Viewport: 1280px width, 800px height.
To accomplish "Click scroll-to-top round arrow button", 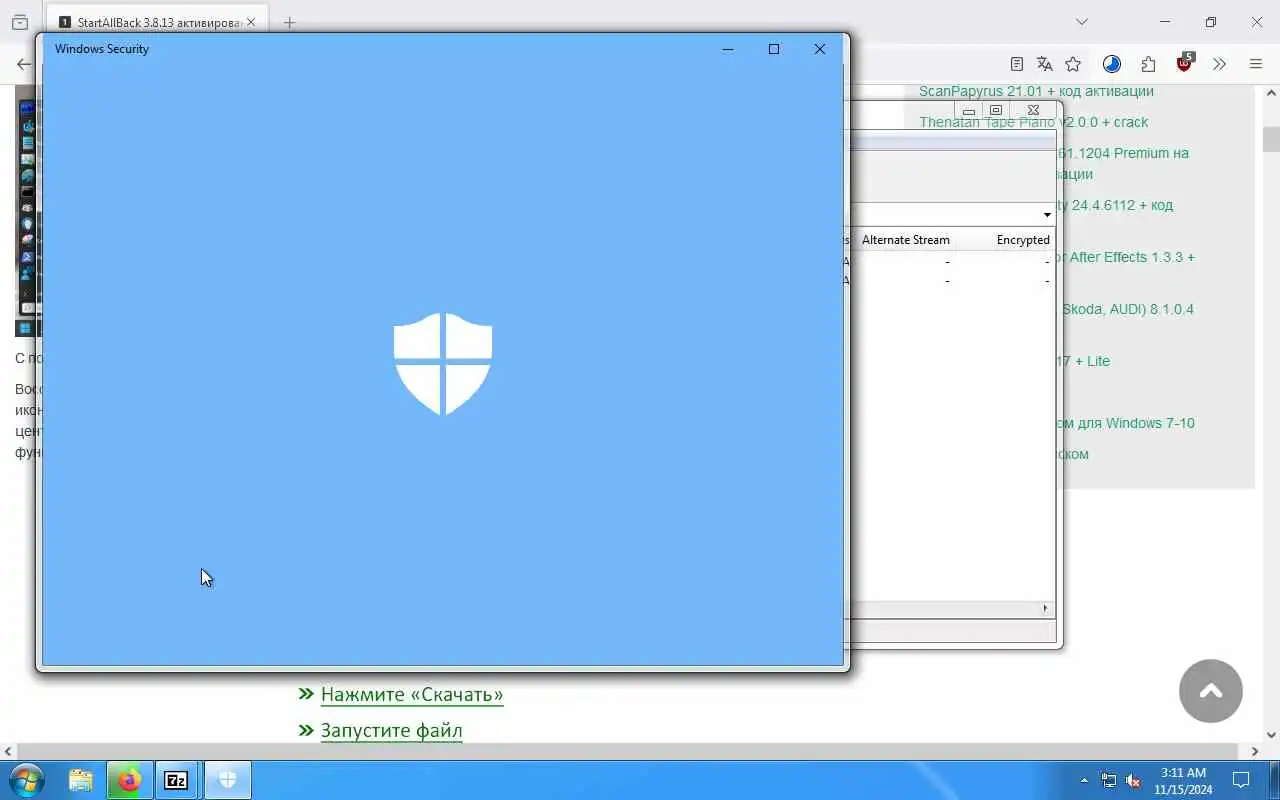I will coord(1211,691).
